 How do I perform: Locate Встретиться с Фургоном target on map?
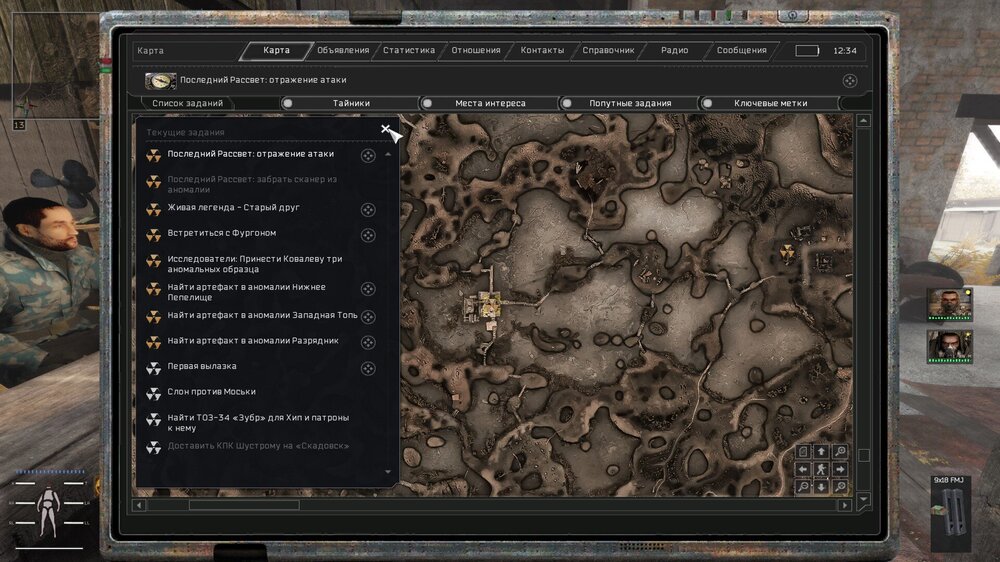point(368,235)
